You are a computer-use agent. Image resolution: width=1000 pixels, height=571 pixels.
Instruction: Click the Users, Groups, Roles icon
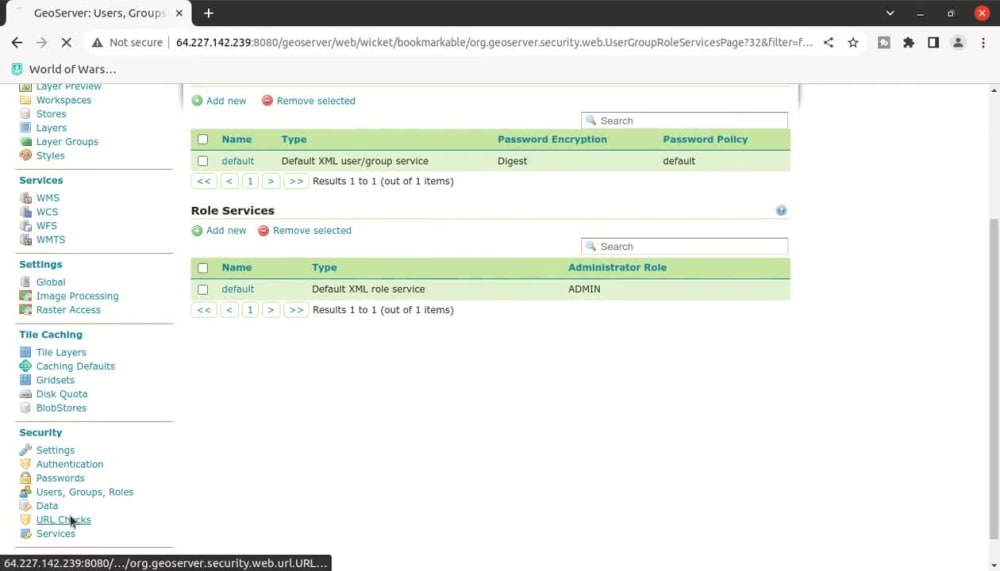26,493
